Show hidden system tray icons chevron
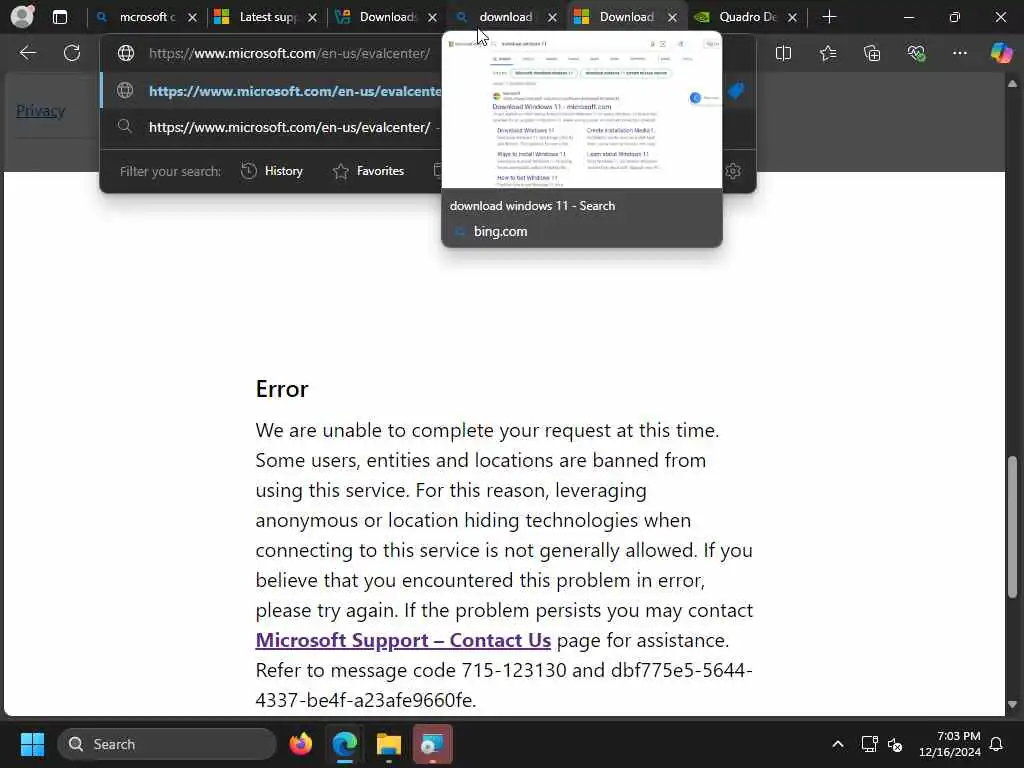The image size is (1024, 768). coord(837,744)
